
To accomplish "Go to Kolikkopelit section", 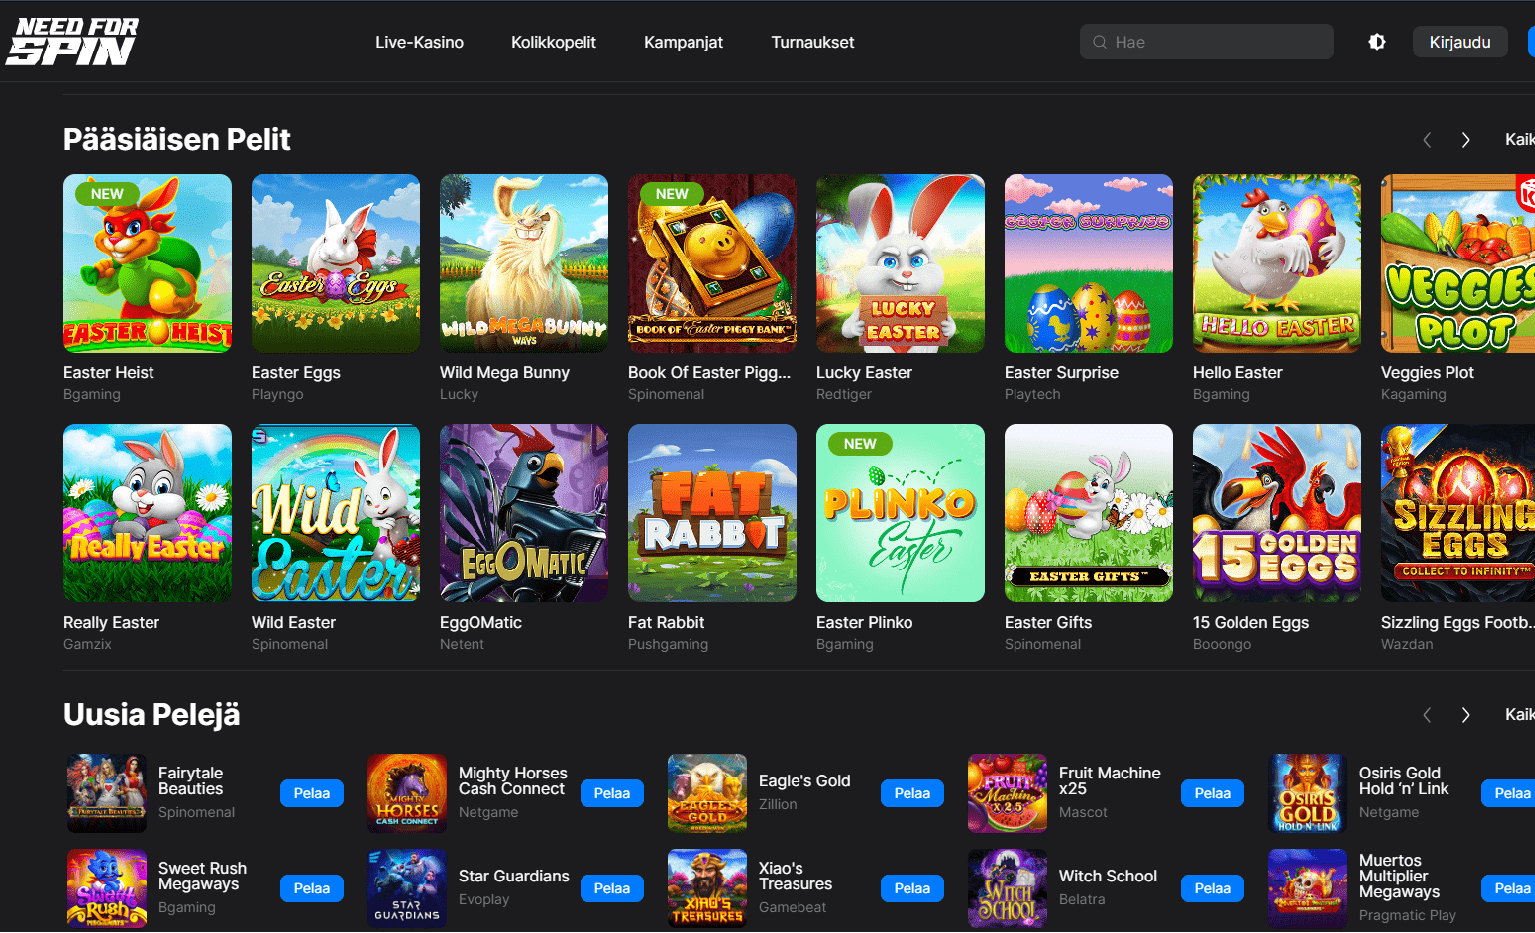I will 553,42.
